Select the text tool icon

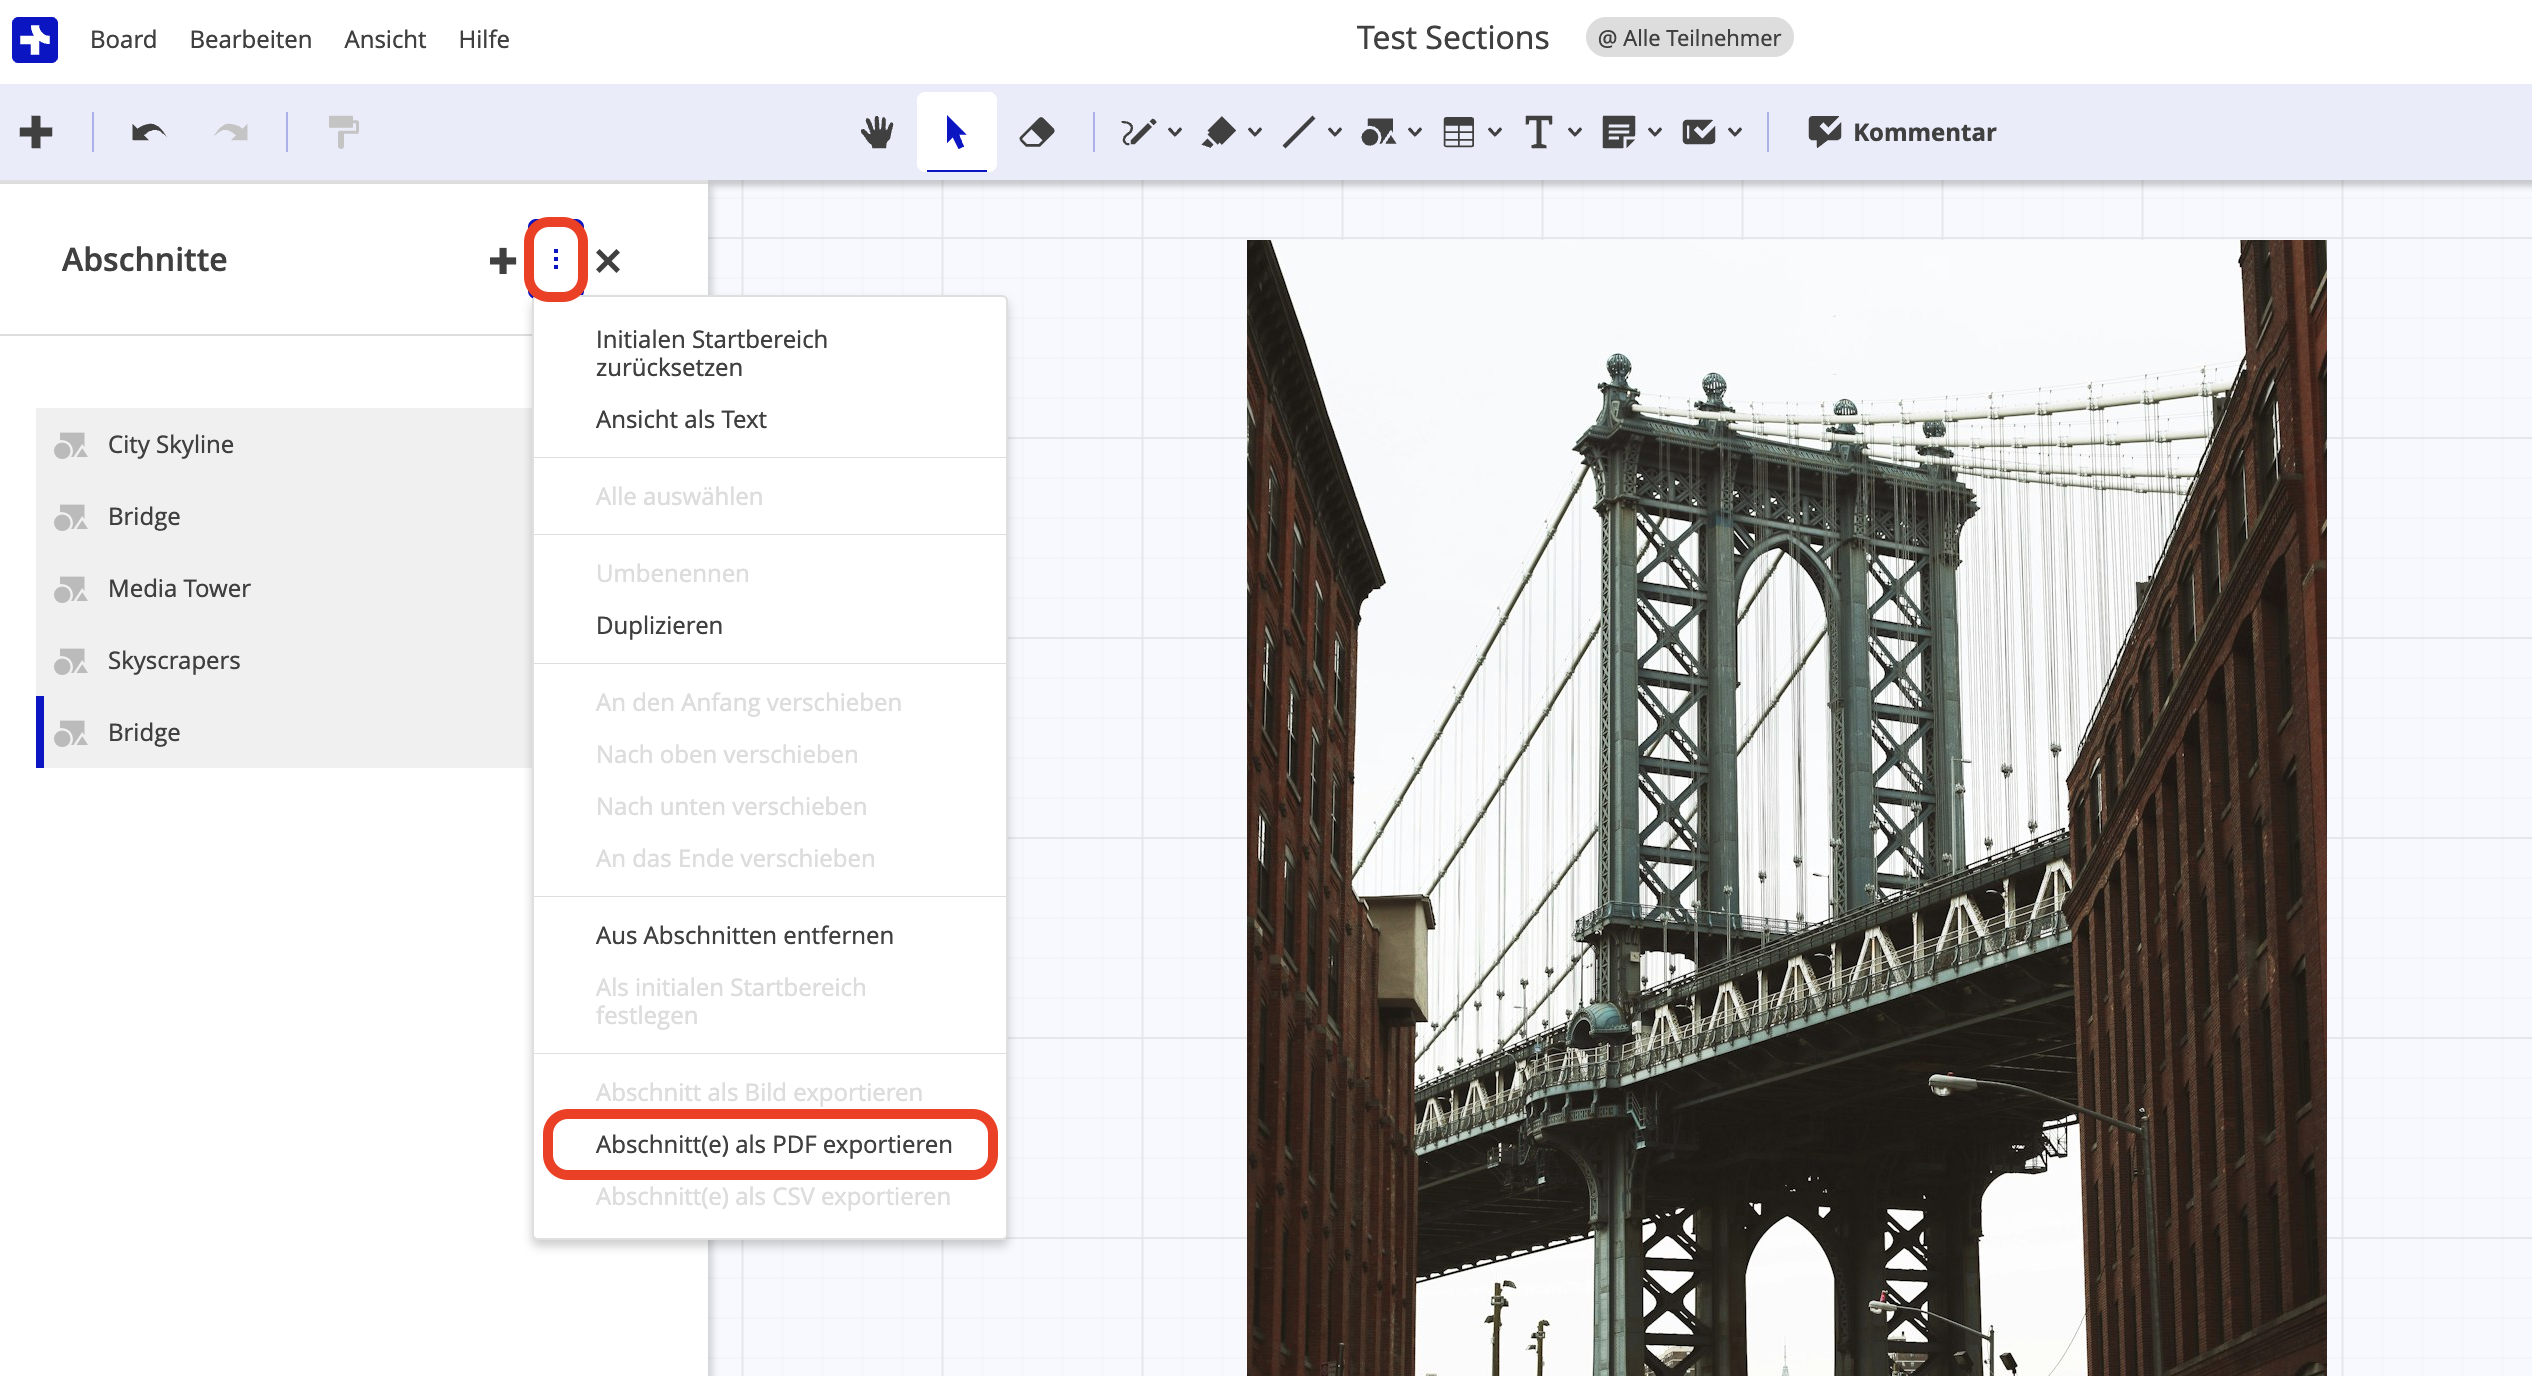point(1538,132)
